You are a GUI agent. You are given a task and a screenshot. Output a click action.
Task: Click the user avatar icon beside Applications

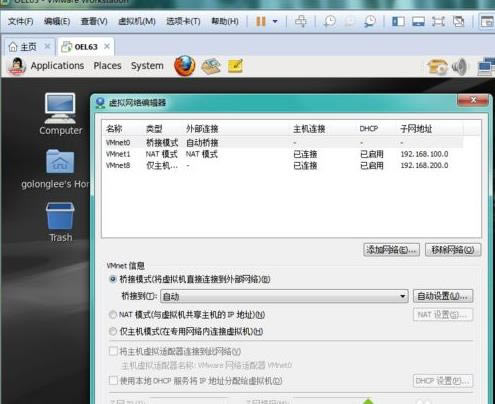coord(17,66)
